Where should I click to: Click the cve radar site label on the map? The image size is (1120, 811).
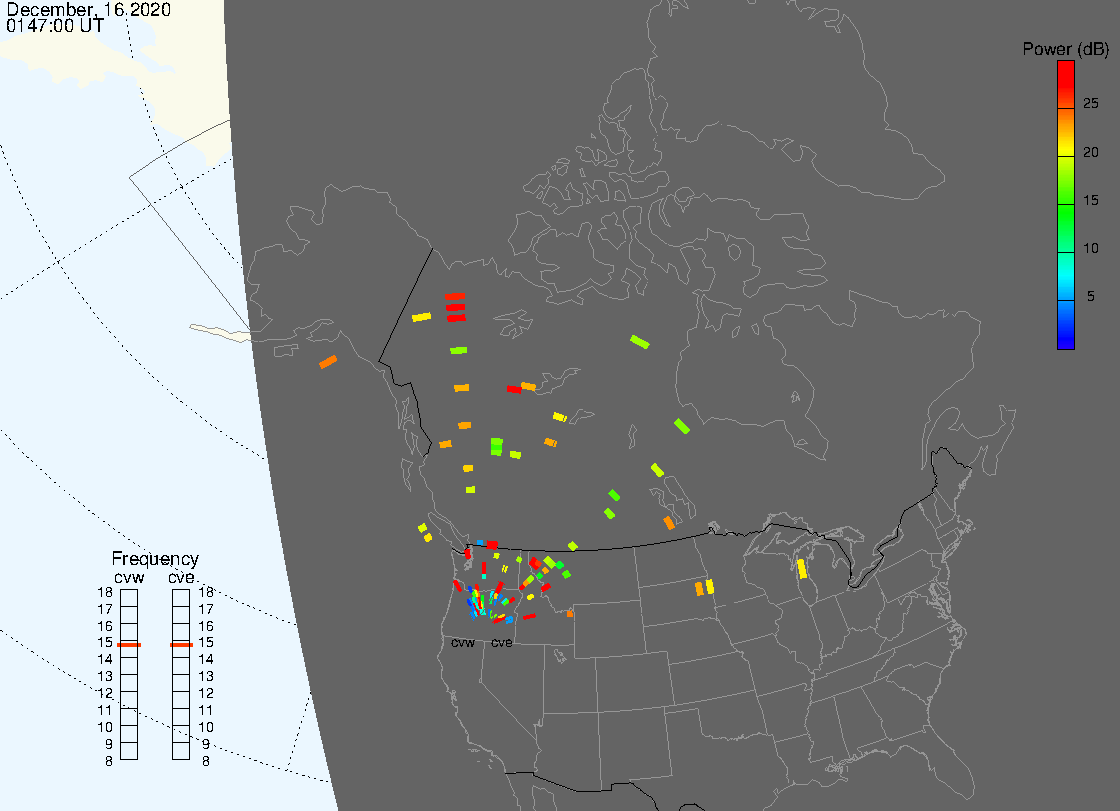click(x=501, y=643)
